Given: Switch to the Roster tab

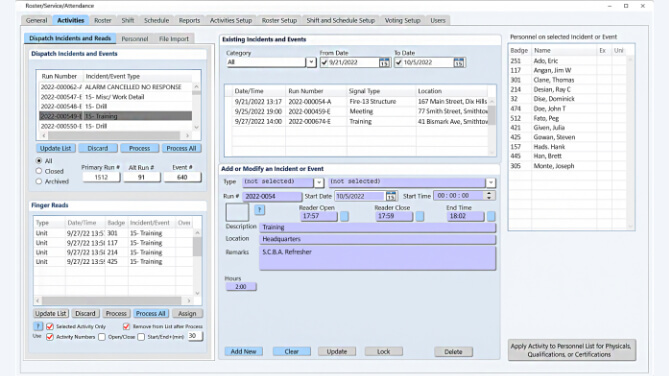Looking at the screenshot, I should (x=103, y=20).
